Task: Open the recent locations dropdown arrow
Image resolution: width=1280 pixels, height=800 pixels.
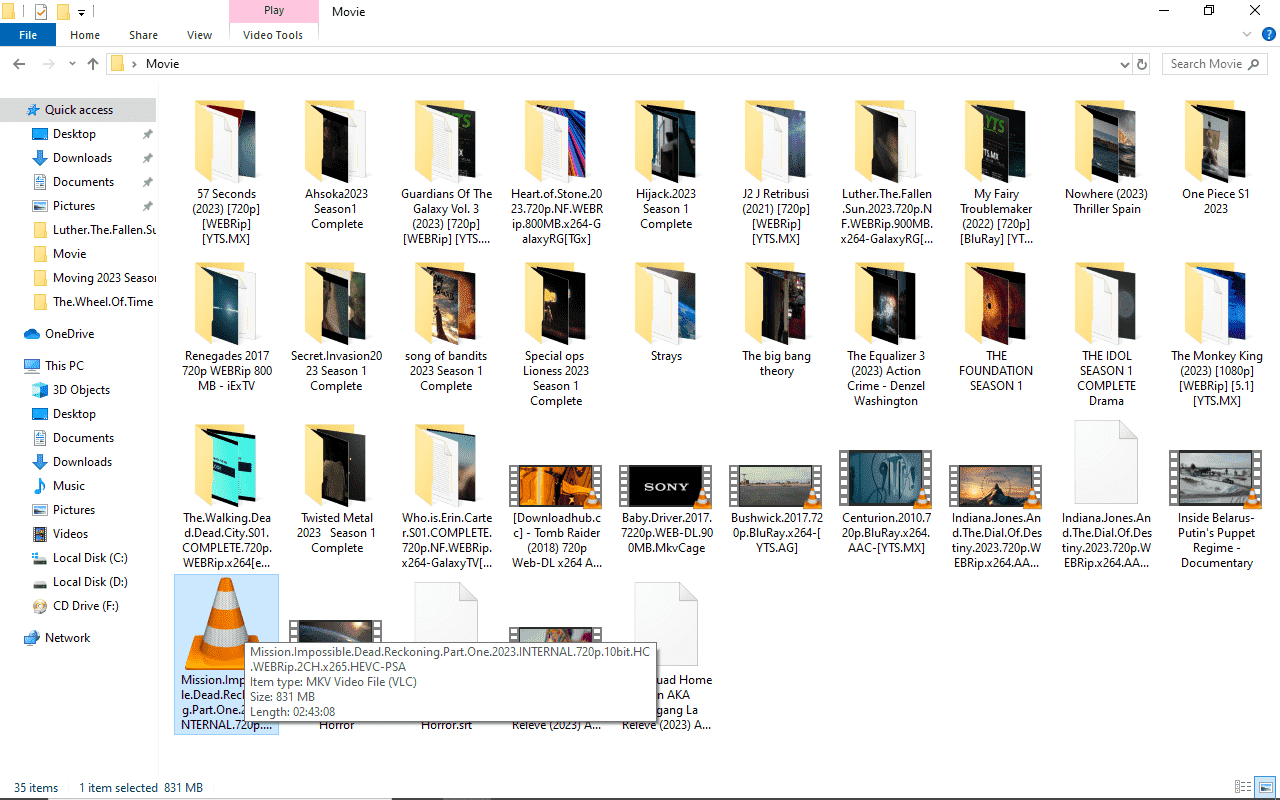Action: click(x=71, y=64)
